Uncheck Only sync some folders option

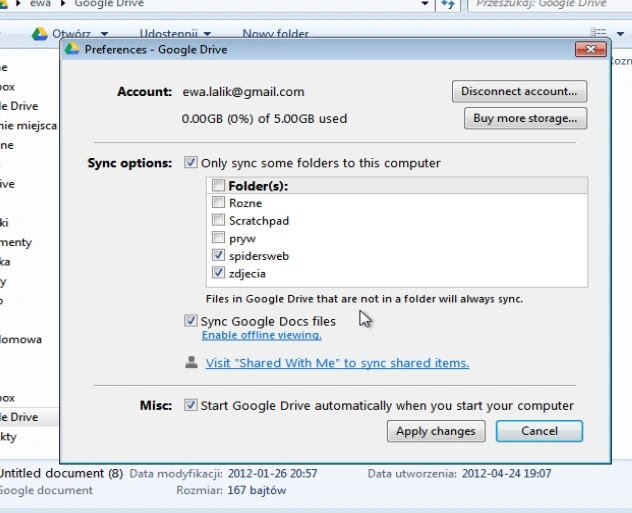191,162
